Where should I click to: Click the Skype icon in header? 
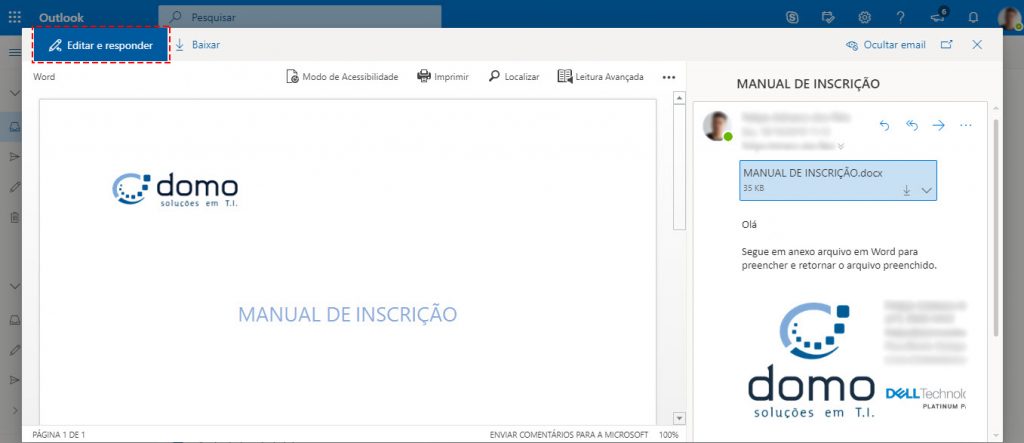tap(792, 18)
